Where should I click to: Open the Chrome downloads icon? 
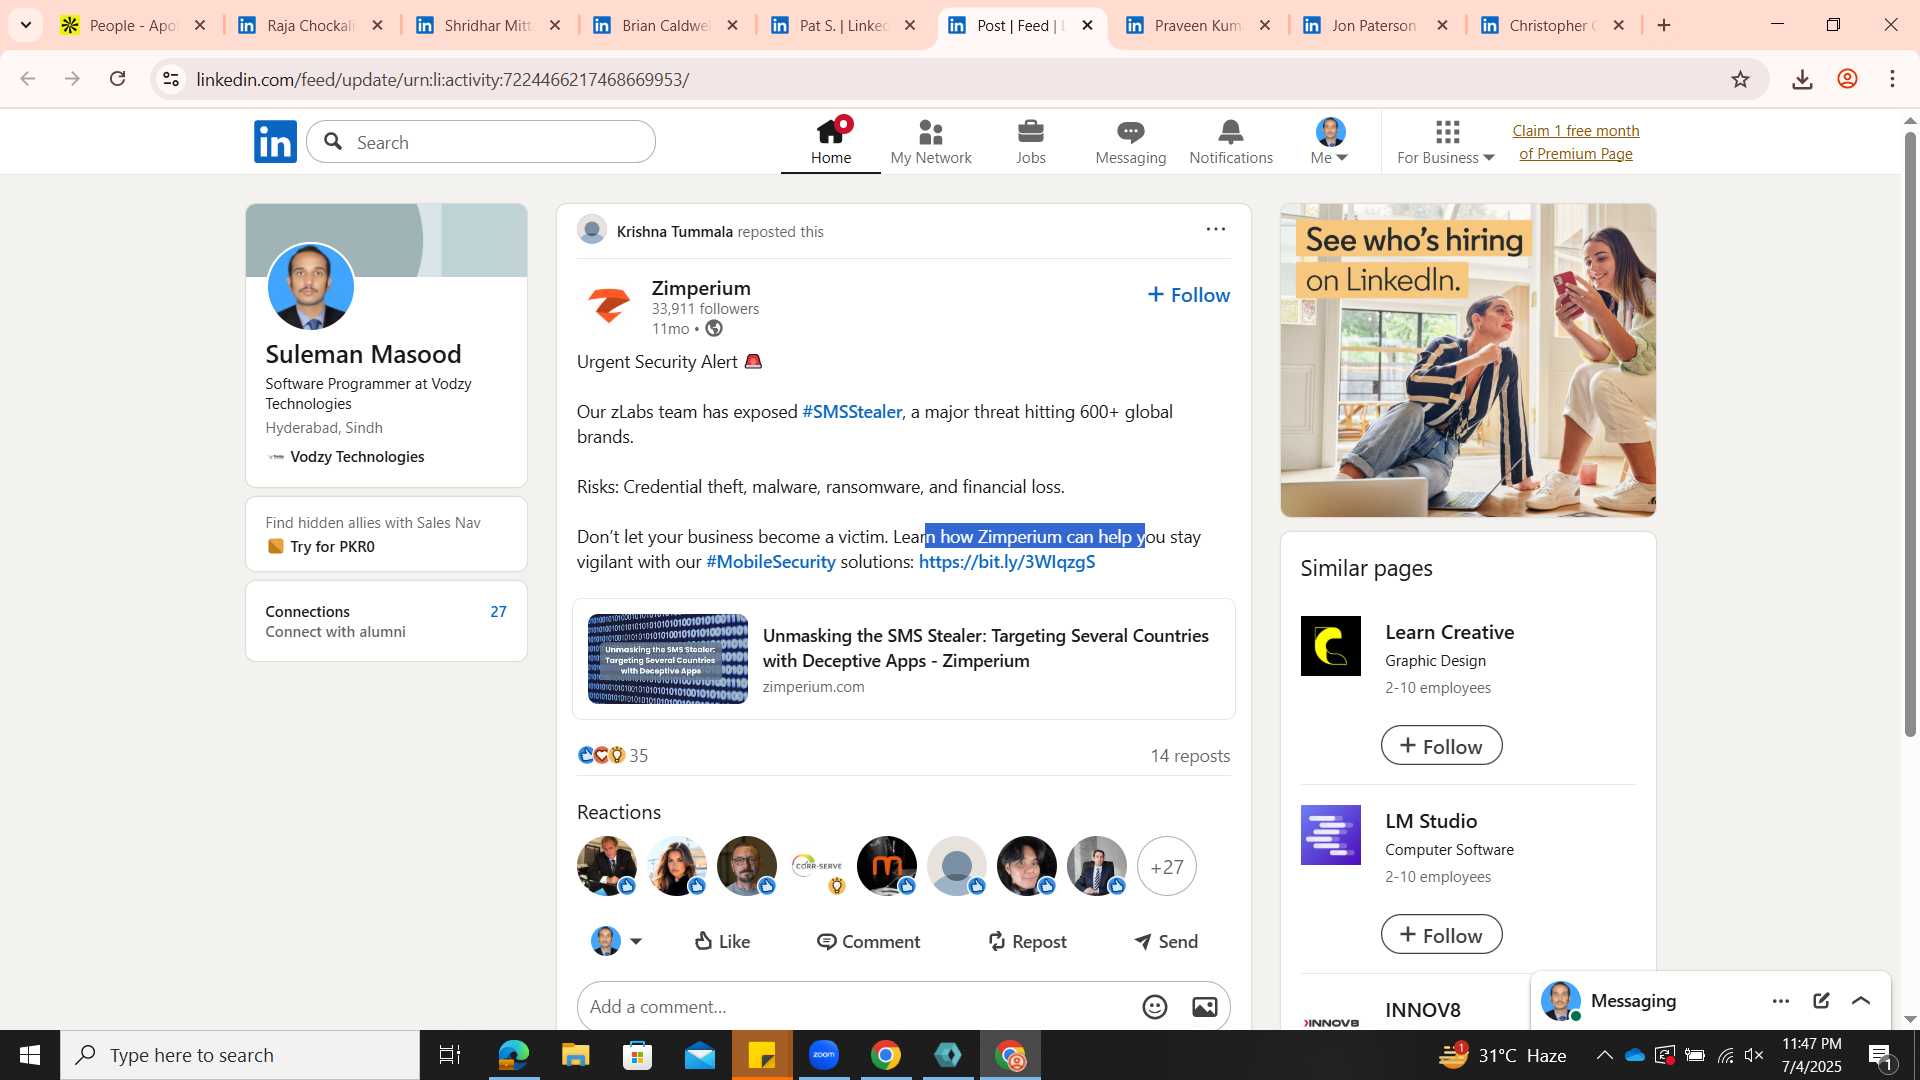click(x=1802, y=79)
